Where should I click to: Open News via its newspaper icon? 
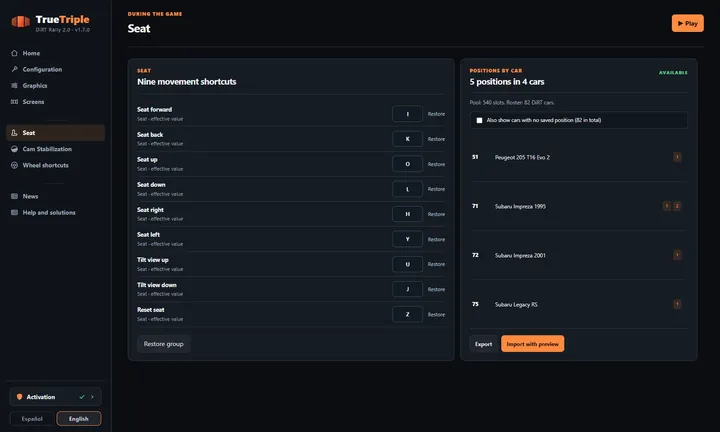pos(14,196)
